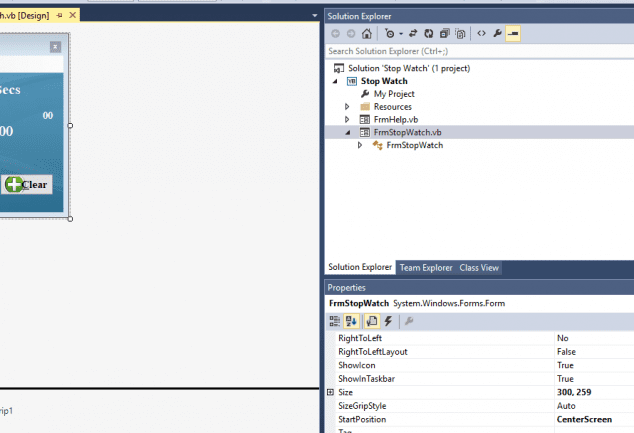Toggle Categorized view in Properties
634x433 pixels.
[x=335, y=321]
